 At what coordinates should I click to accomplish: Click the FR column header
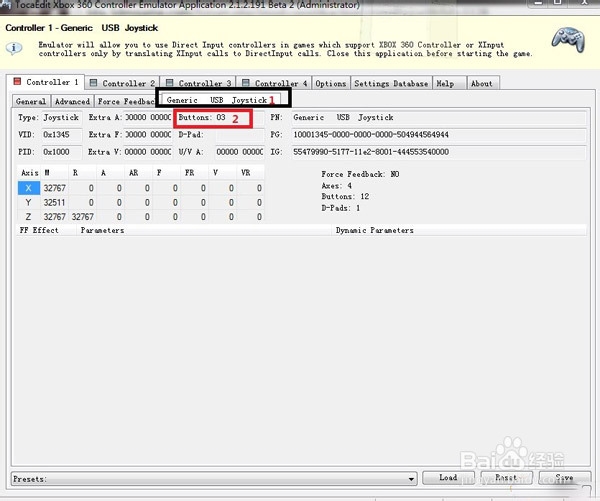pyautogui.click(x=194, y=173)
